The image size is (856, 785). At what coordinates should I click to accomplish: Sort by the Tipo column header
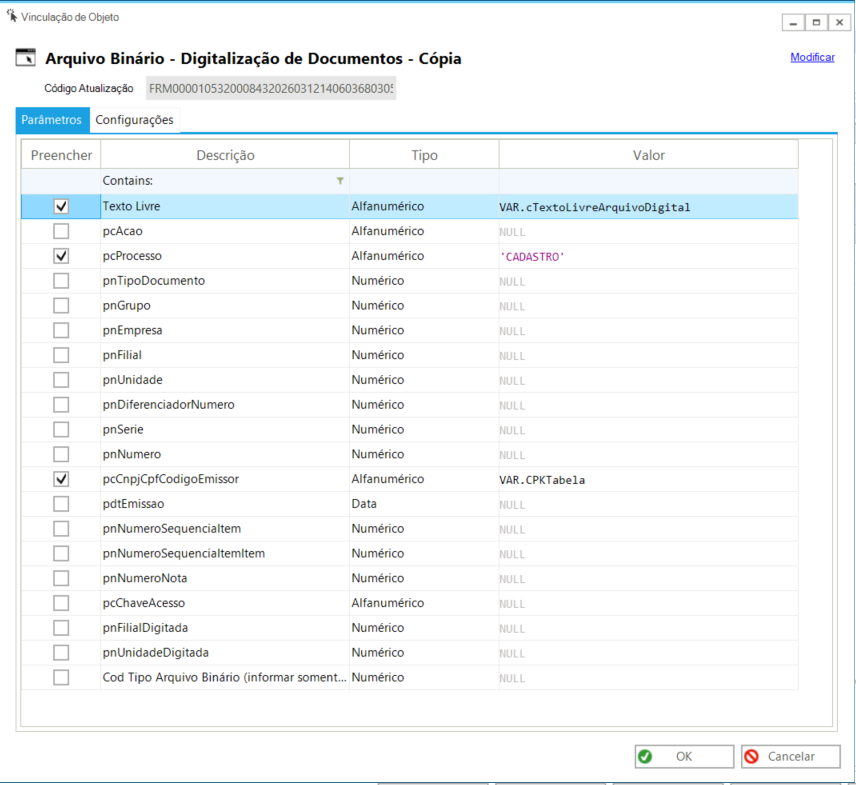coord(424,155)
